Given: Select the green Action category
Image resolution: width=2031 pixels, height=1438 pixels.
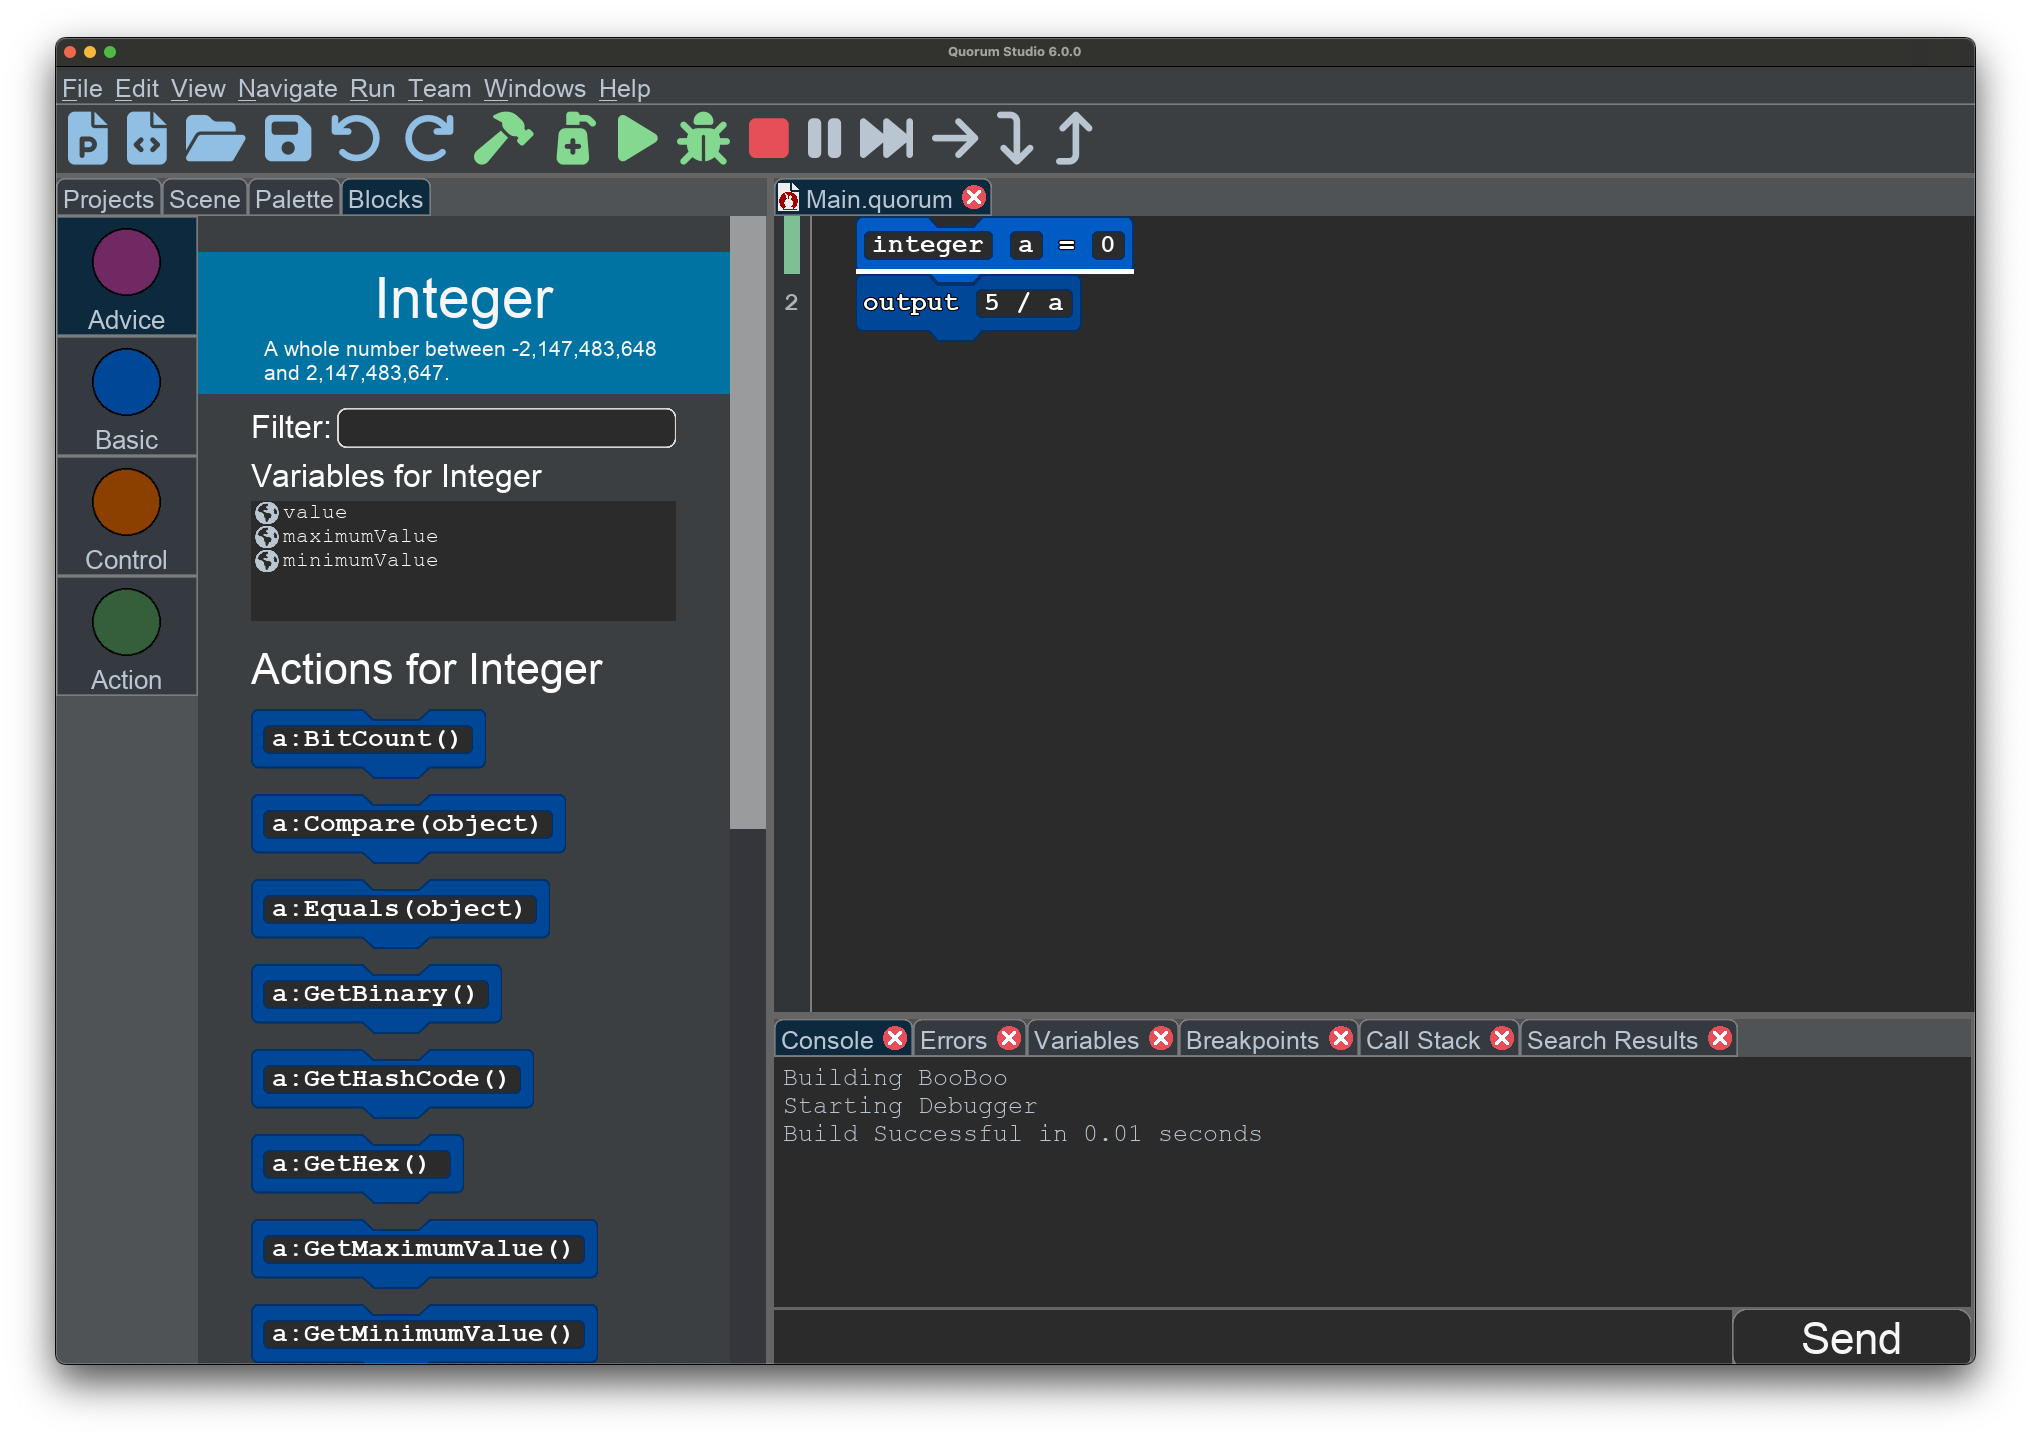Looking at the screenshot, I should [x=126, y=637].
